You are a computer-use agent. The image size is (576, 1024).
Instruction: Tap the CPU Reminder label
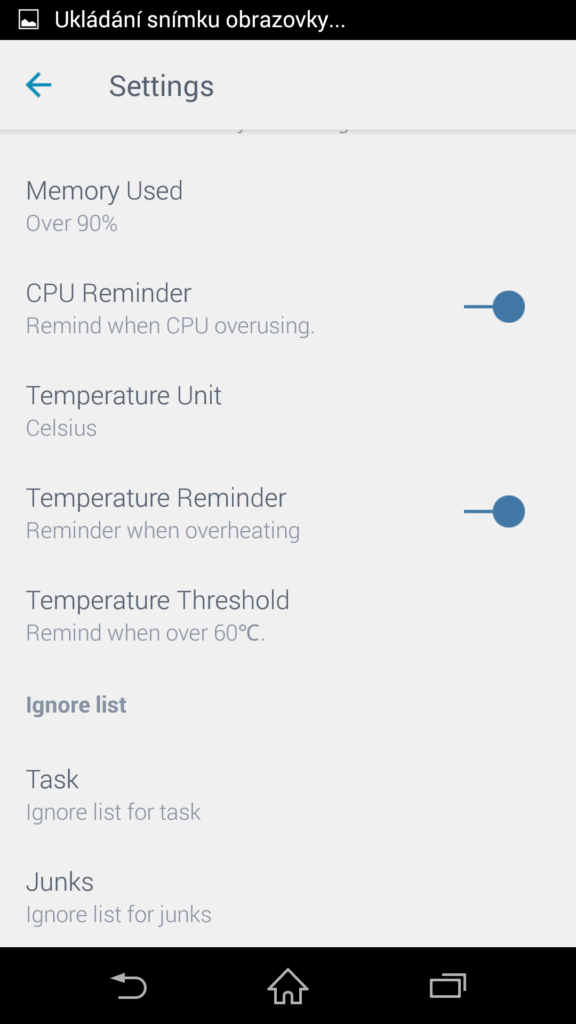pyautogui.click(x=108, y=293)
